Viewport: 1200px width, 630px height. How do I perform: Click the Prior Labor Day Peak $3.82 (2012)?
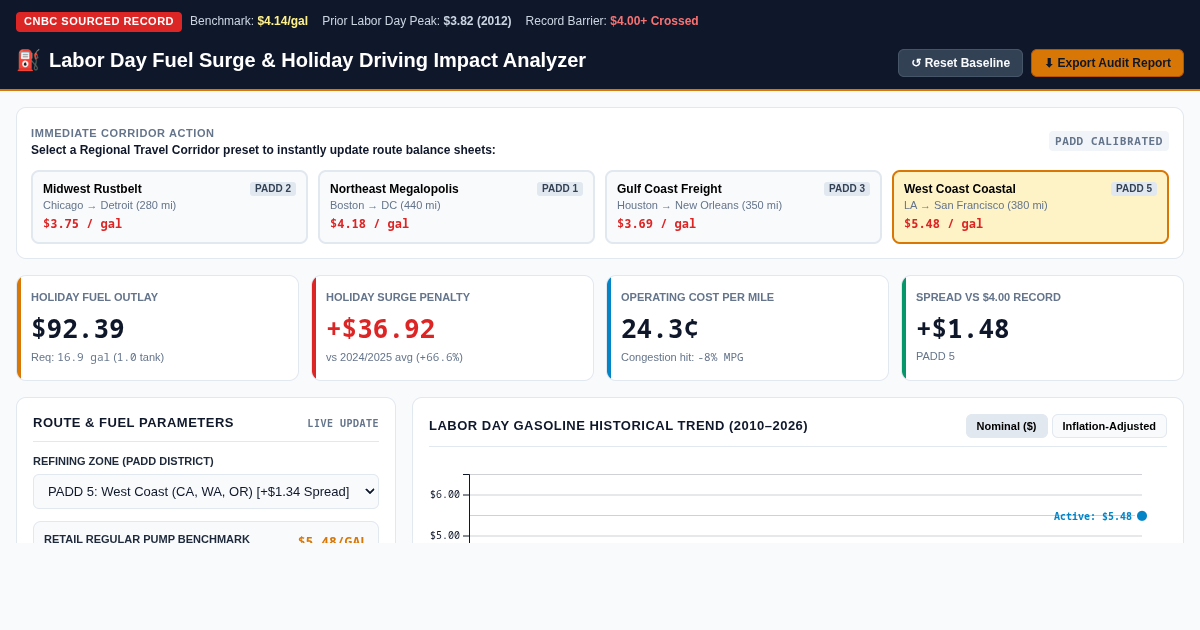417,21
